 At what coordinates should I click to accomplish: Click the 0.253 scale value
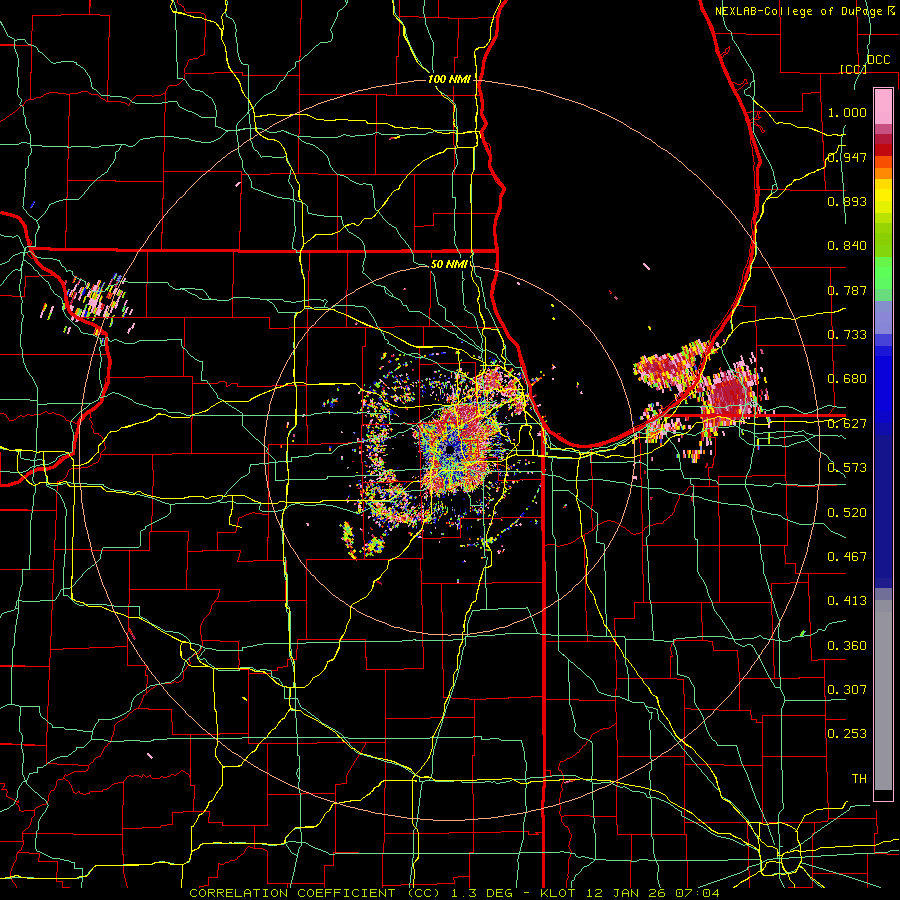point(847,734)
